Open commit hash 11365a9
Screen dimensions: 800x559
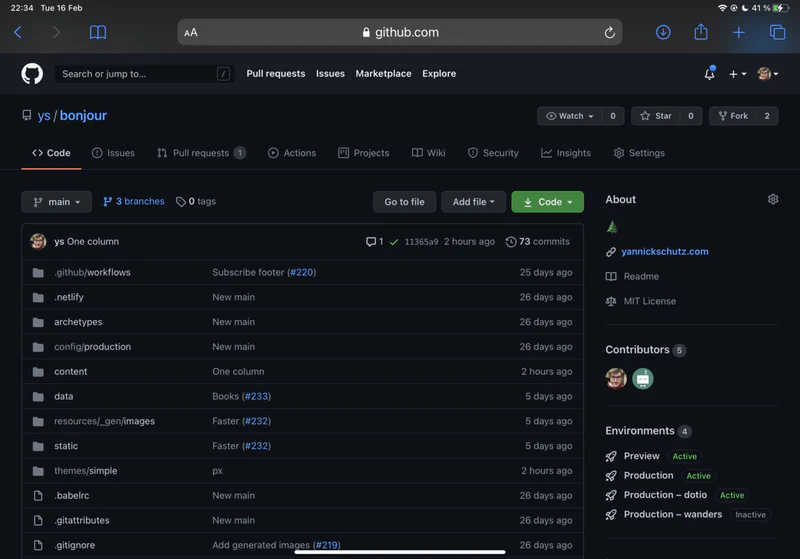(x=421, y=242)
